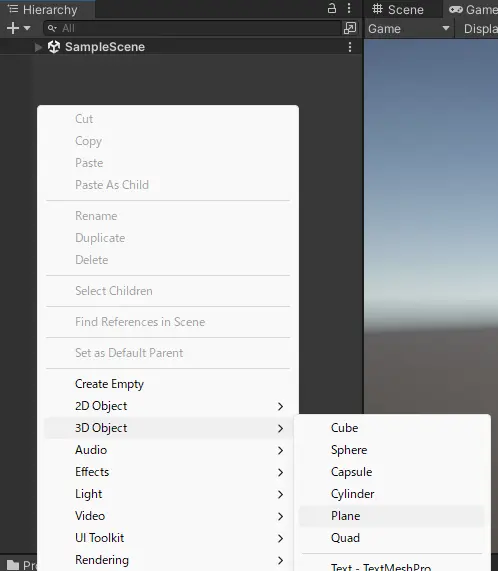Toggle the Hierarchy panel lock icon

332,8
